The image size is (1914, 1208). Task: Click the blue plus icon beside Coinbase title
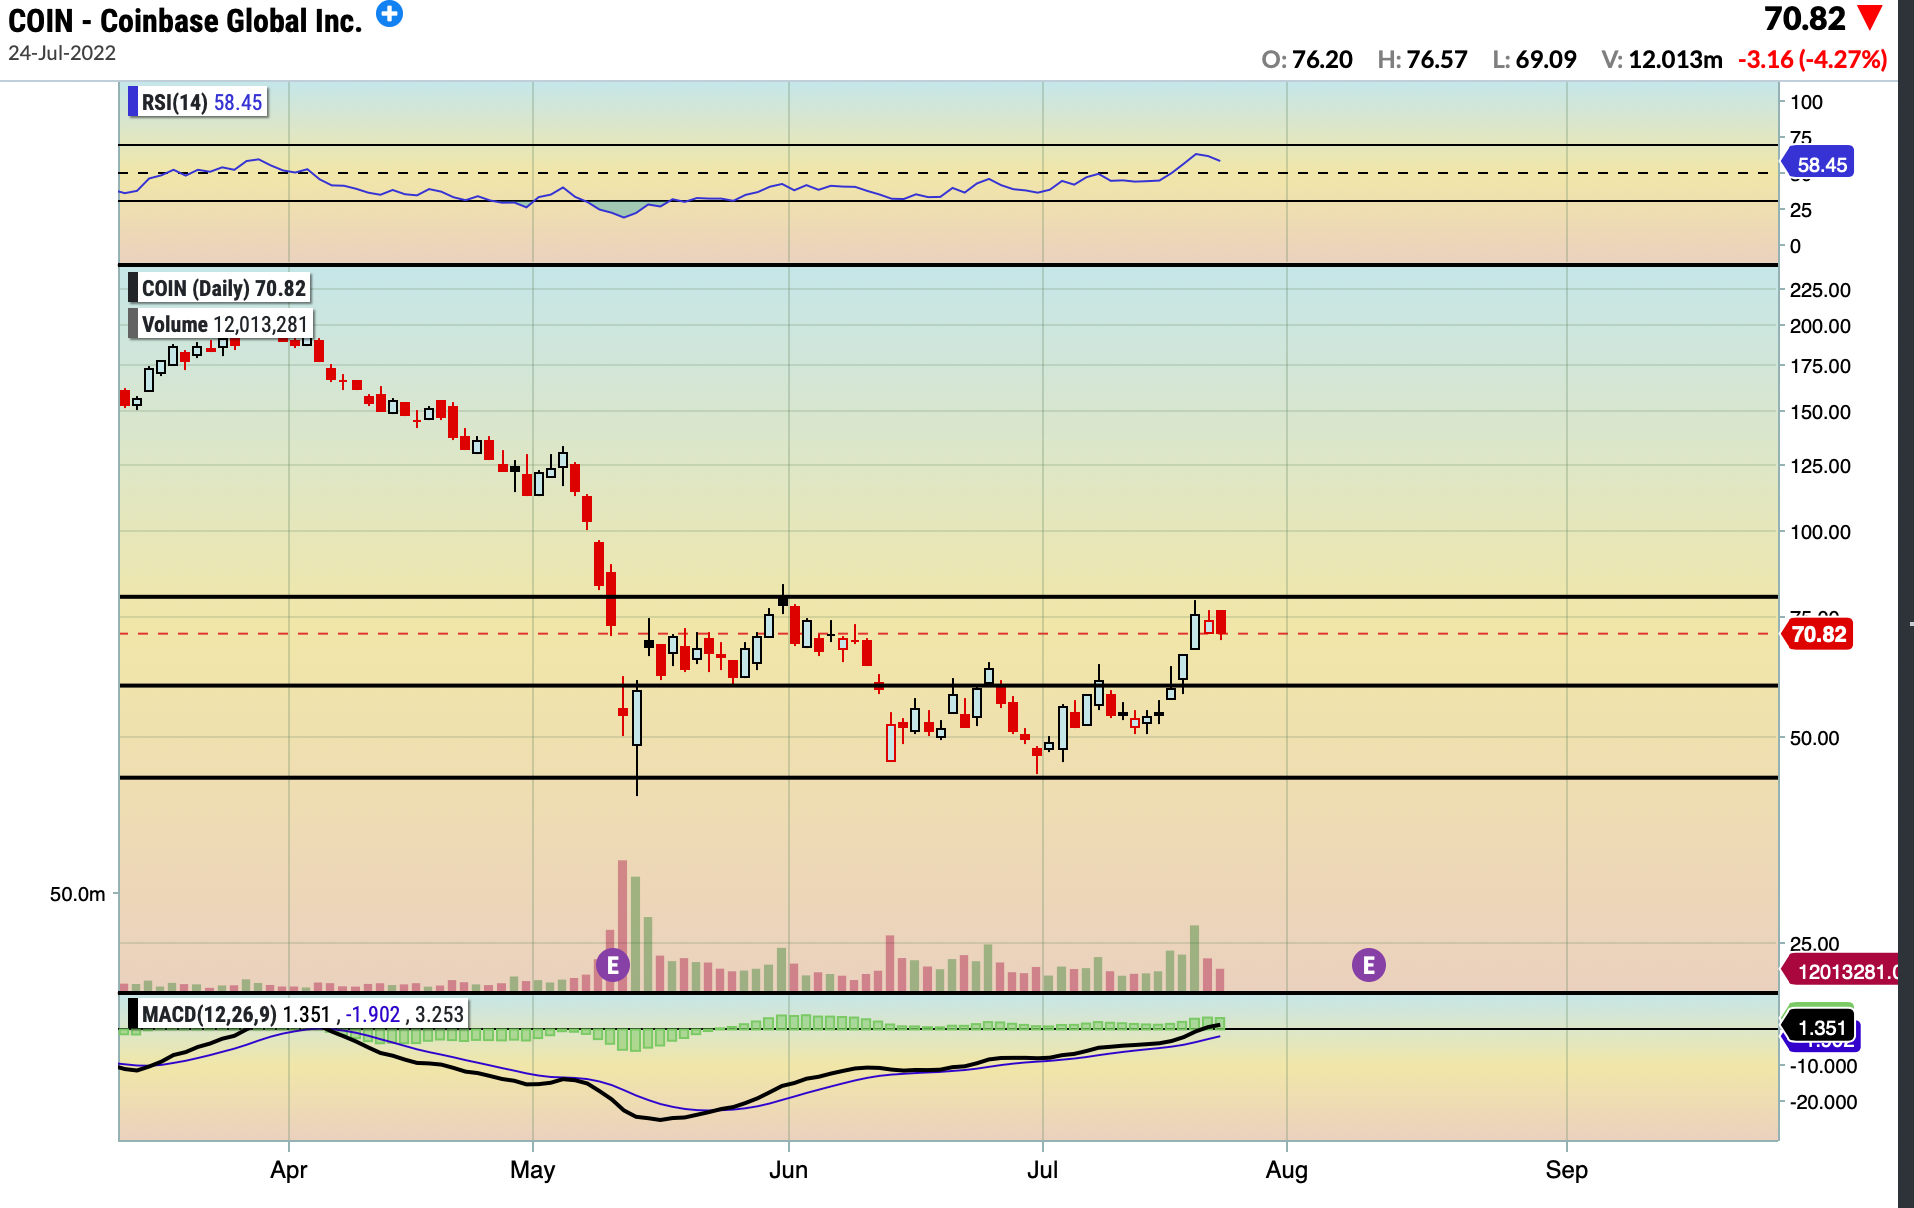[389, 14]
